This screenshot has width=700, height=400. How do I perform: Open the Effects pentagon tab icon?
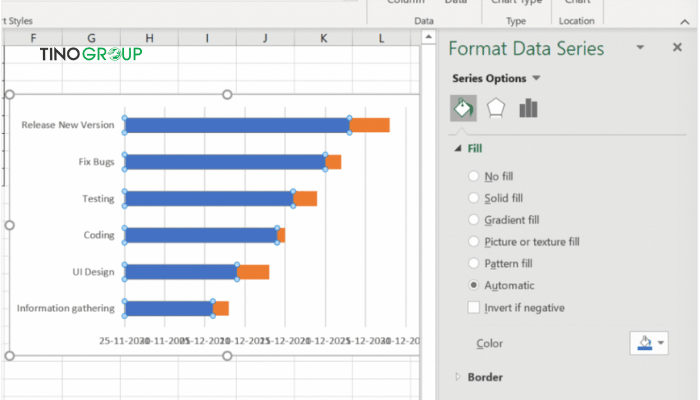496,108
